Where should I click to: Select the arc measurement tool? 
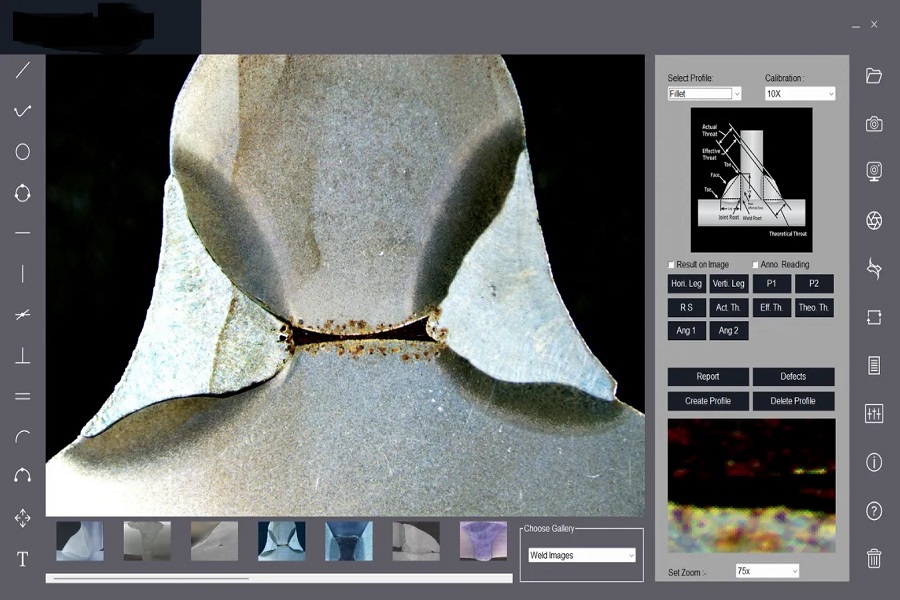coord(22,436)
